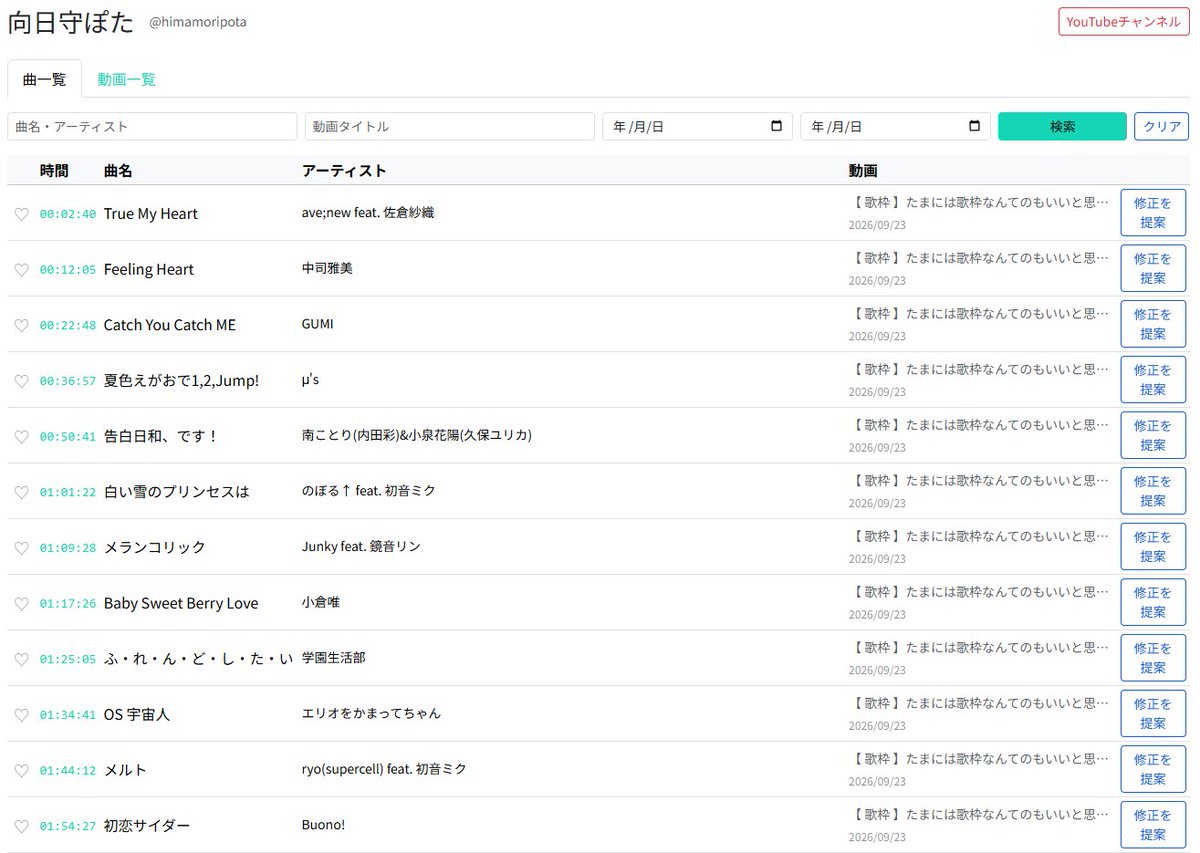
Task: Focus the 動画タイトル input field
Action: pos(450,126)
